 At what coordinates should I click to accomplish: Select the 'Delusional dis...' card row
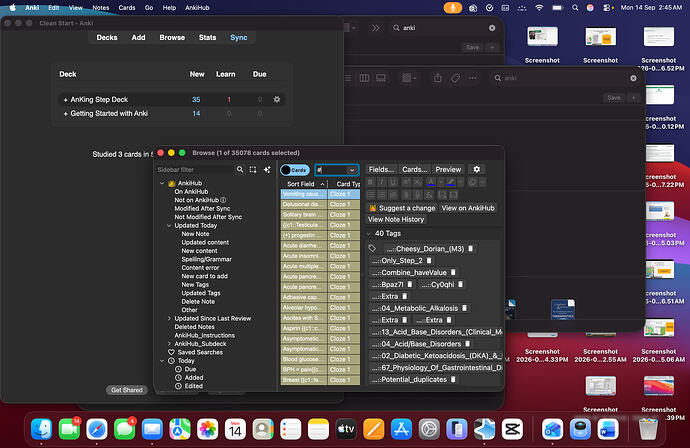click(x=320, y=204)
